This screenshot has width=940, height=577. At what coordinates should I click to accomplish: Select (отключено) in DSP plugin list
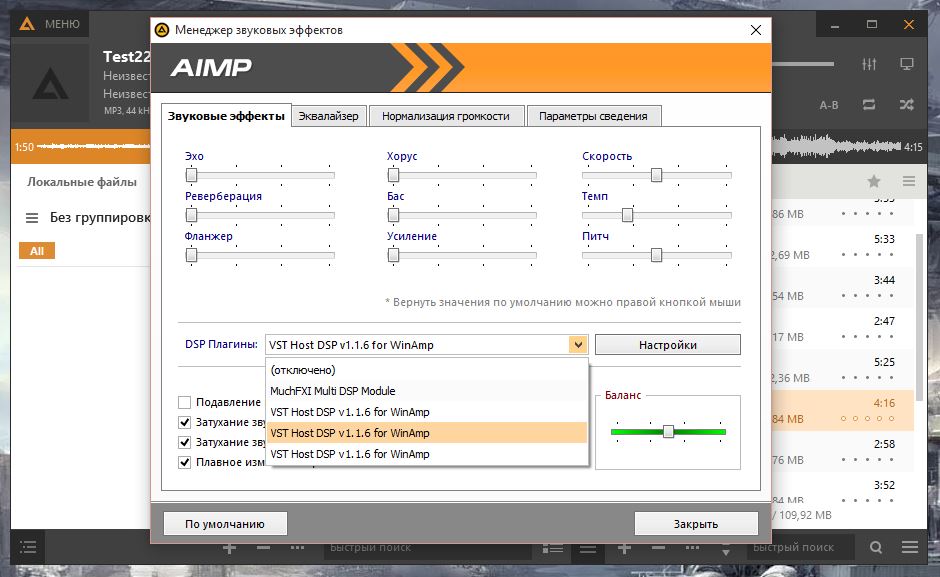click(x=426, y=370)
